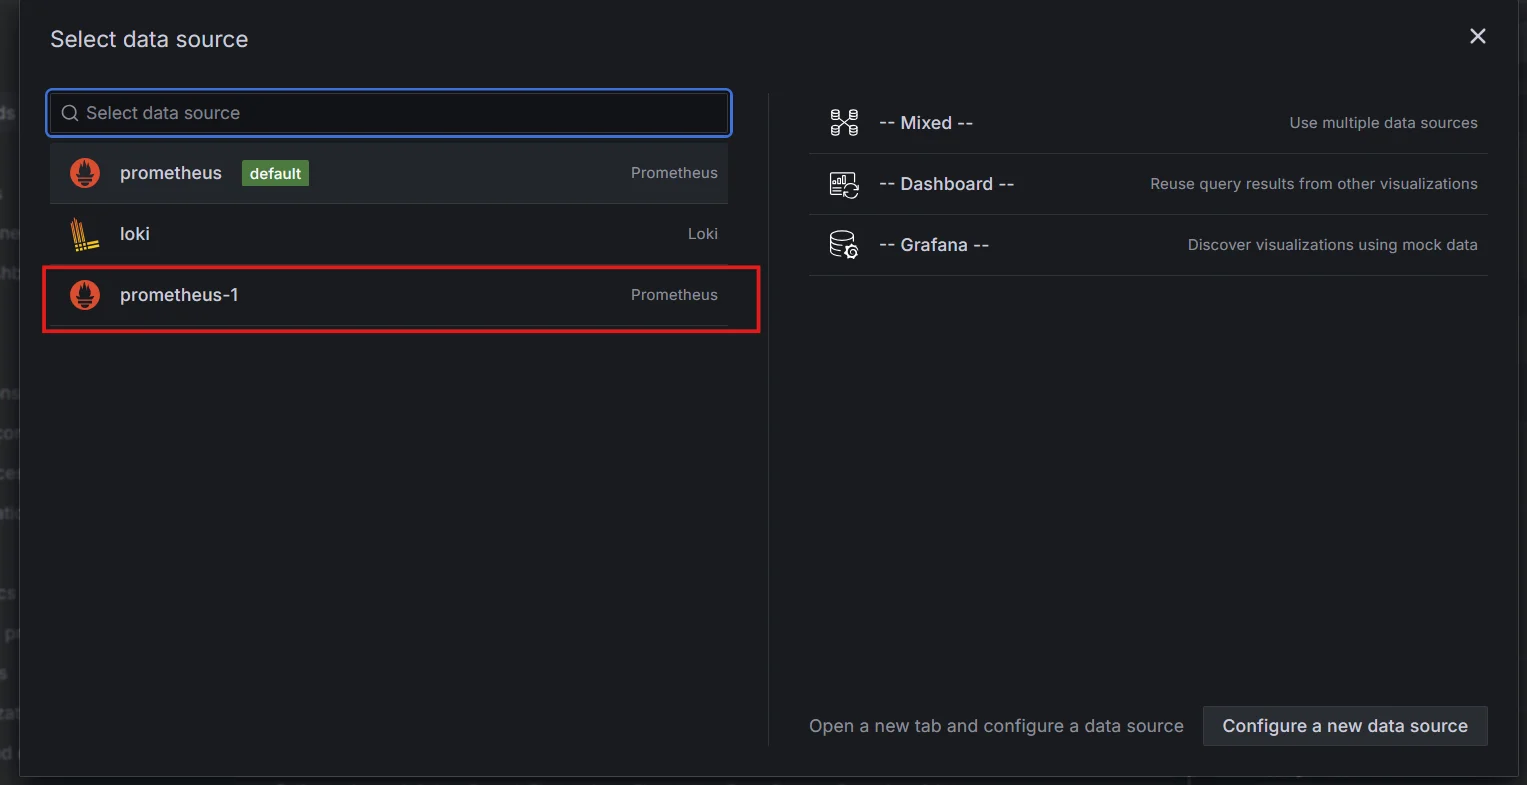Click the flame icon beside "prometheus-1"
This screenshot has width=1527, height=785.
click(85, 295)
